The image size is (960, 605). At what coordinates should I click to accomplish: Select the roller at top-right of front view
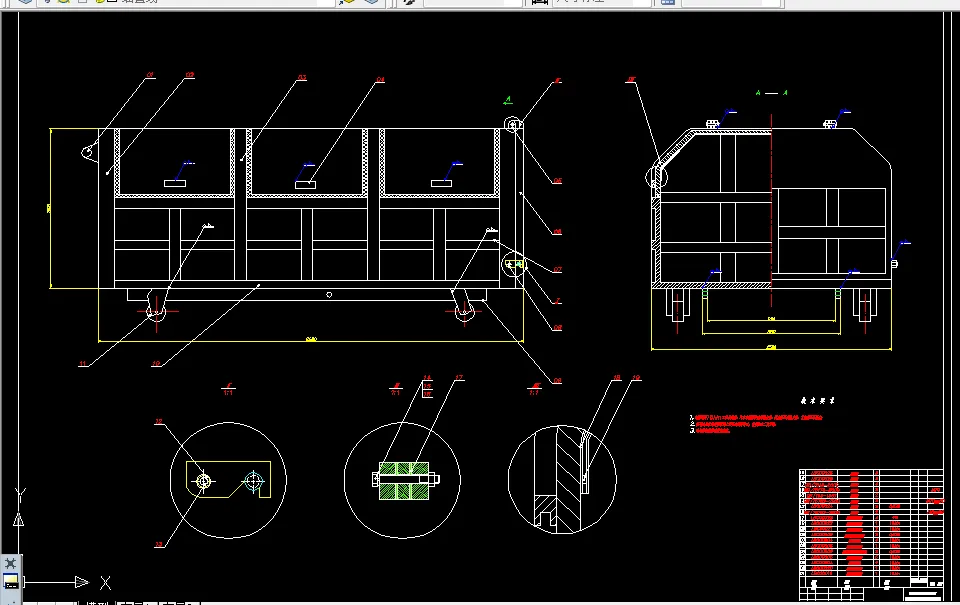[513, 125]
